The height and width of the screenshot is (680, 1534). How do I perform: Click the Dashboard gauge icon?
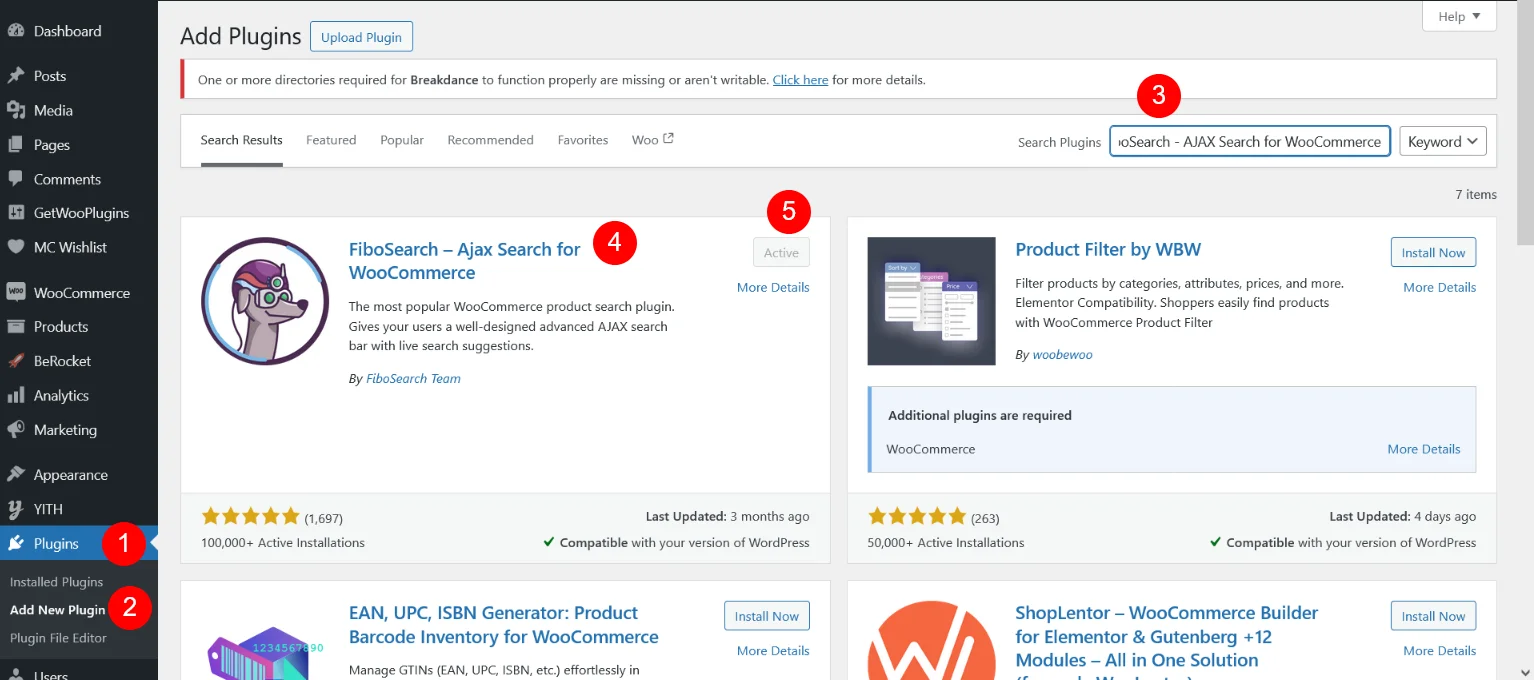point(16,31)
